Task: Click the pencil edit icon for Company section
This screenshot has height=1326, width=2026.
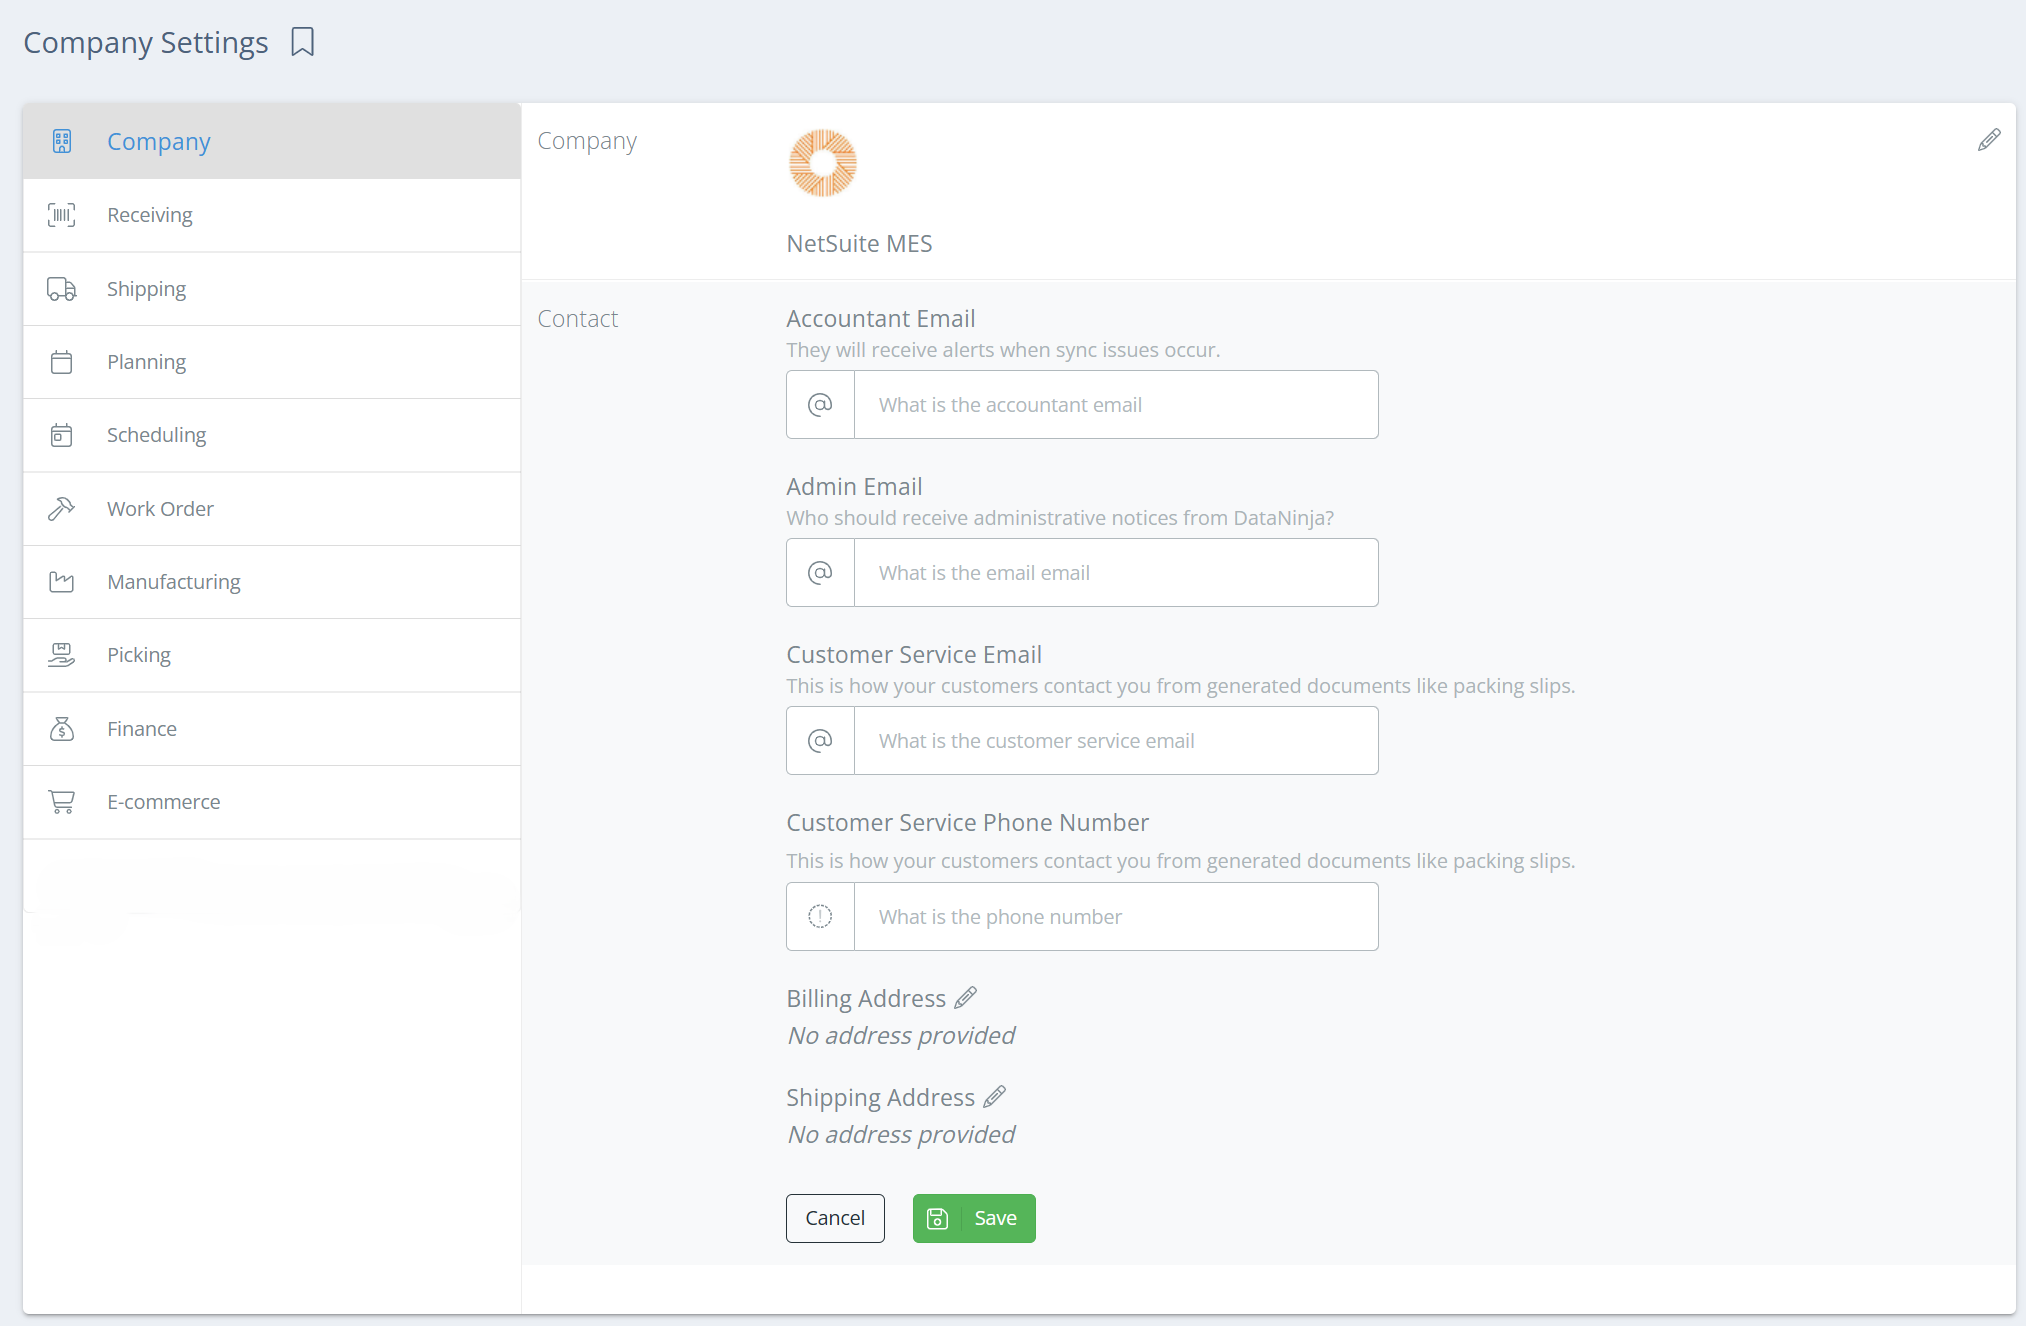Action: click(1988, 140)
